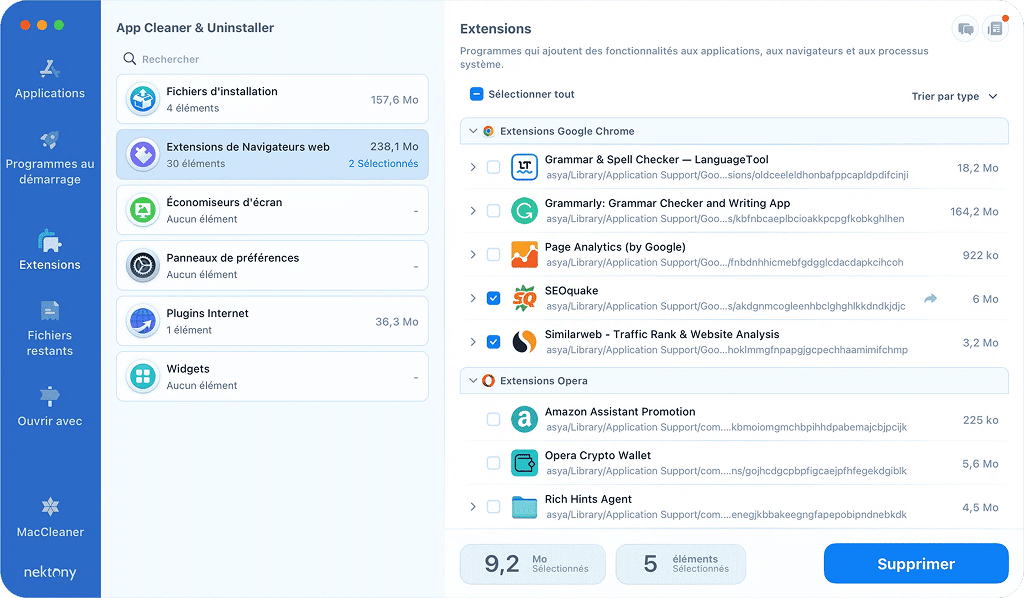Select Plugins Internet category
1024x598 pixels.
(x=272, y=321)
